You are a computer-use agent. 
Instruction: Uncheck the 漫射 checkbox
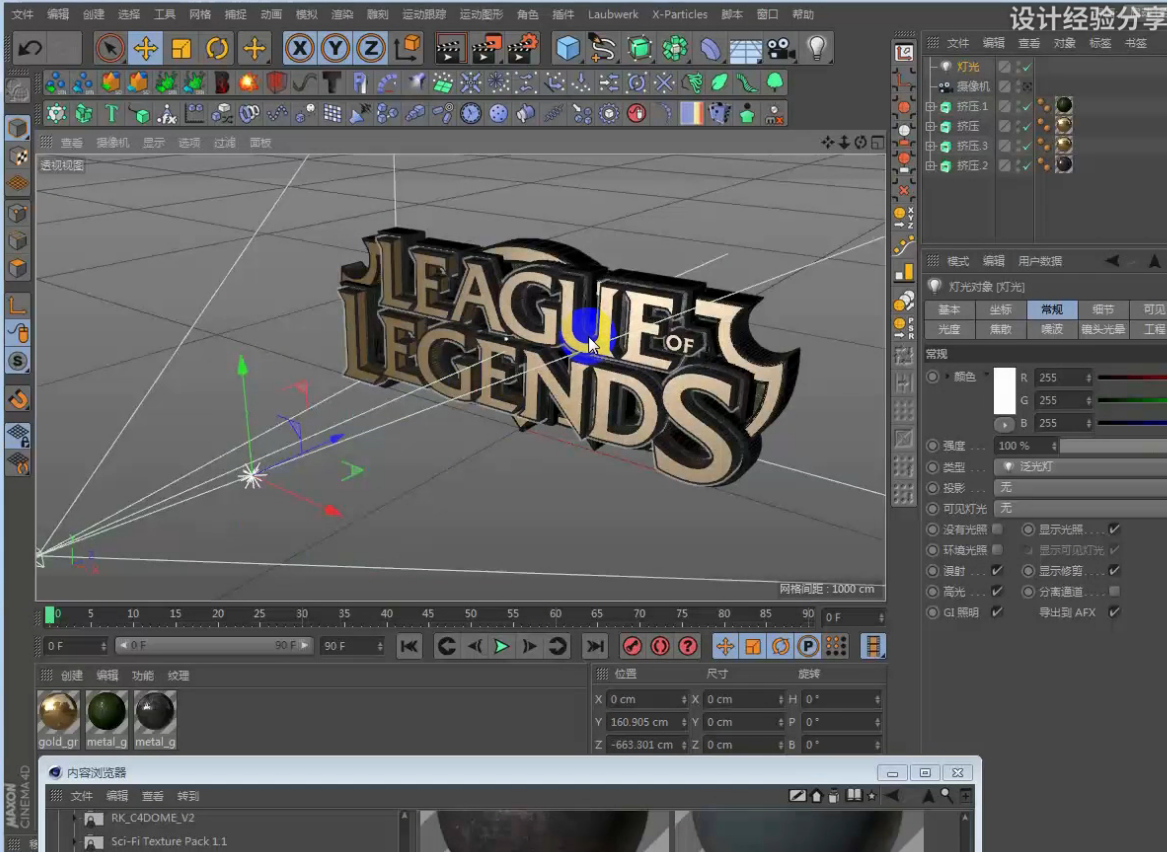click(997, 571)
